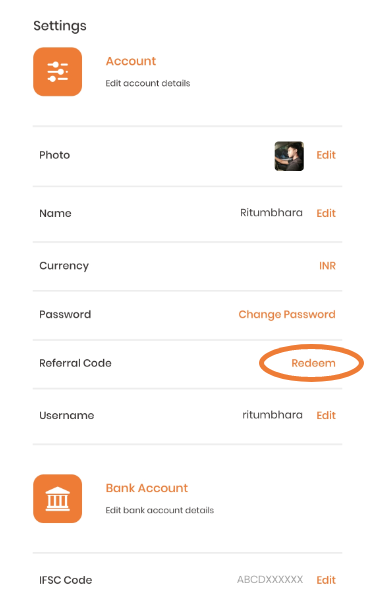The height and width of the screenshot is (593, 375).
Task: Click the Settings title
Action: click(x=60, y=26)
